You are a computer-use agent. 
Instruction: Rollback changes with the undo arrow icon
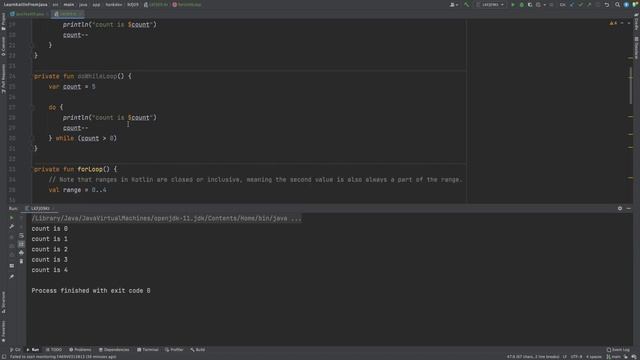607,5
